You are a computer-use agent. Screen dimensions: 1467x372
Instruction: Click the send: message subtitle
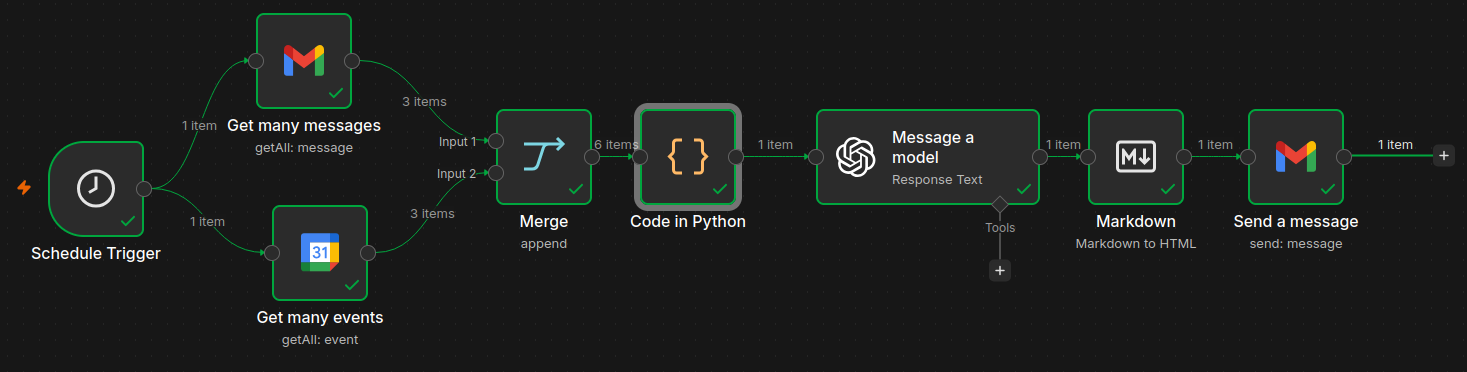tap(1296, 244)
